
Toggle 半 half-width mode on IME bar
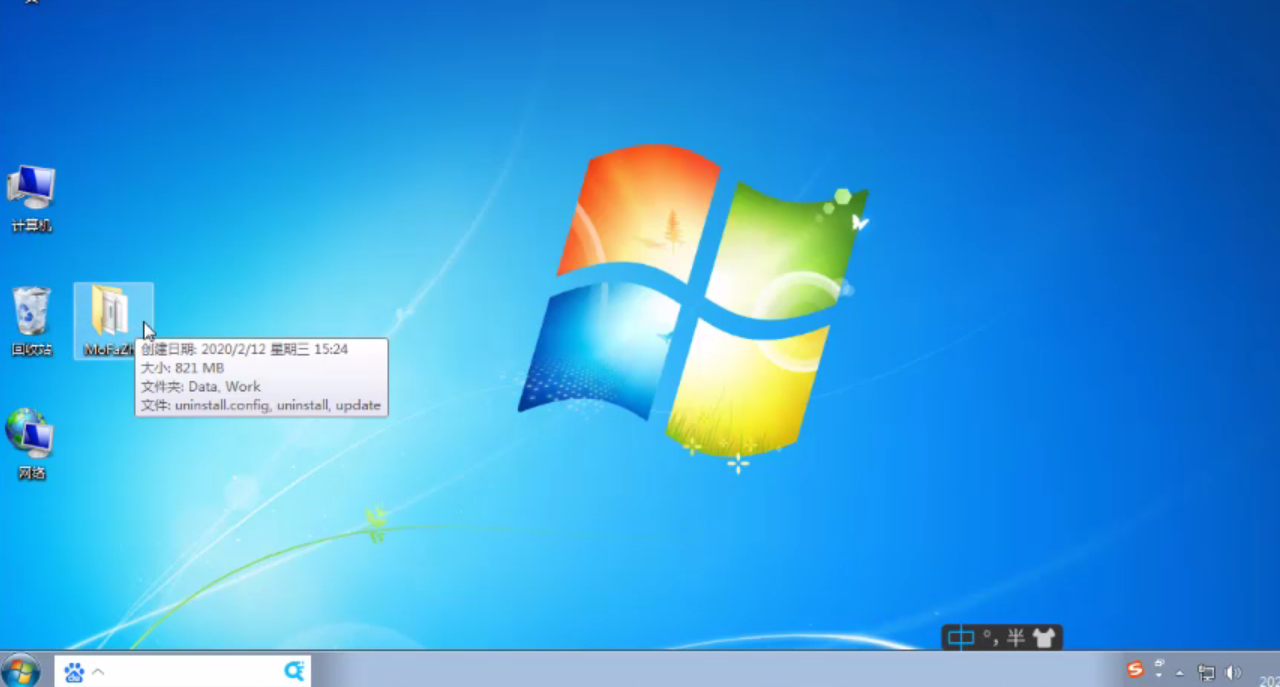coord(1016,638)
